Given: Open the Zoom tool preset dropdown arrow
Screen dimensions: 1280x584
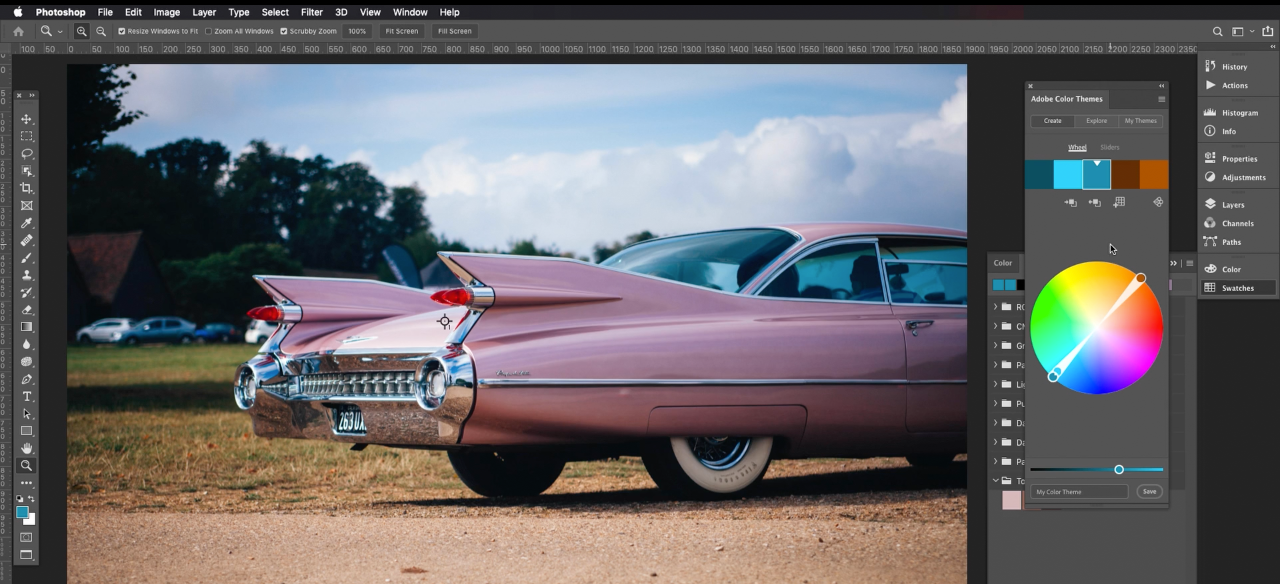Looking at the screenshot, I should pyautogui.click(x=60, y=31).
